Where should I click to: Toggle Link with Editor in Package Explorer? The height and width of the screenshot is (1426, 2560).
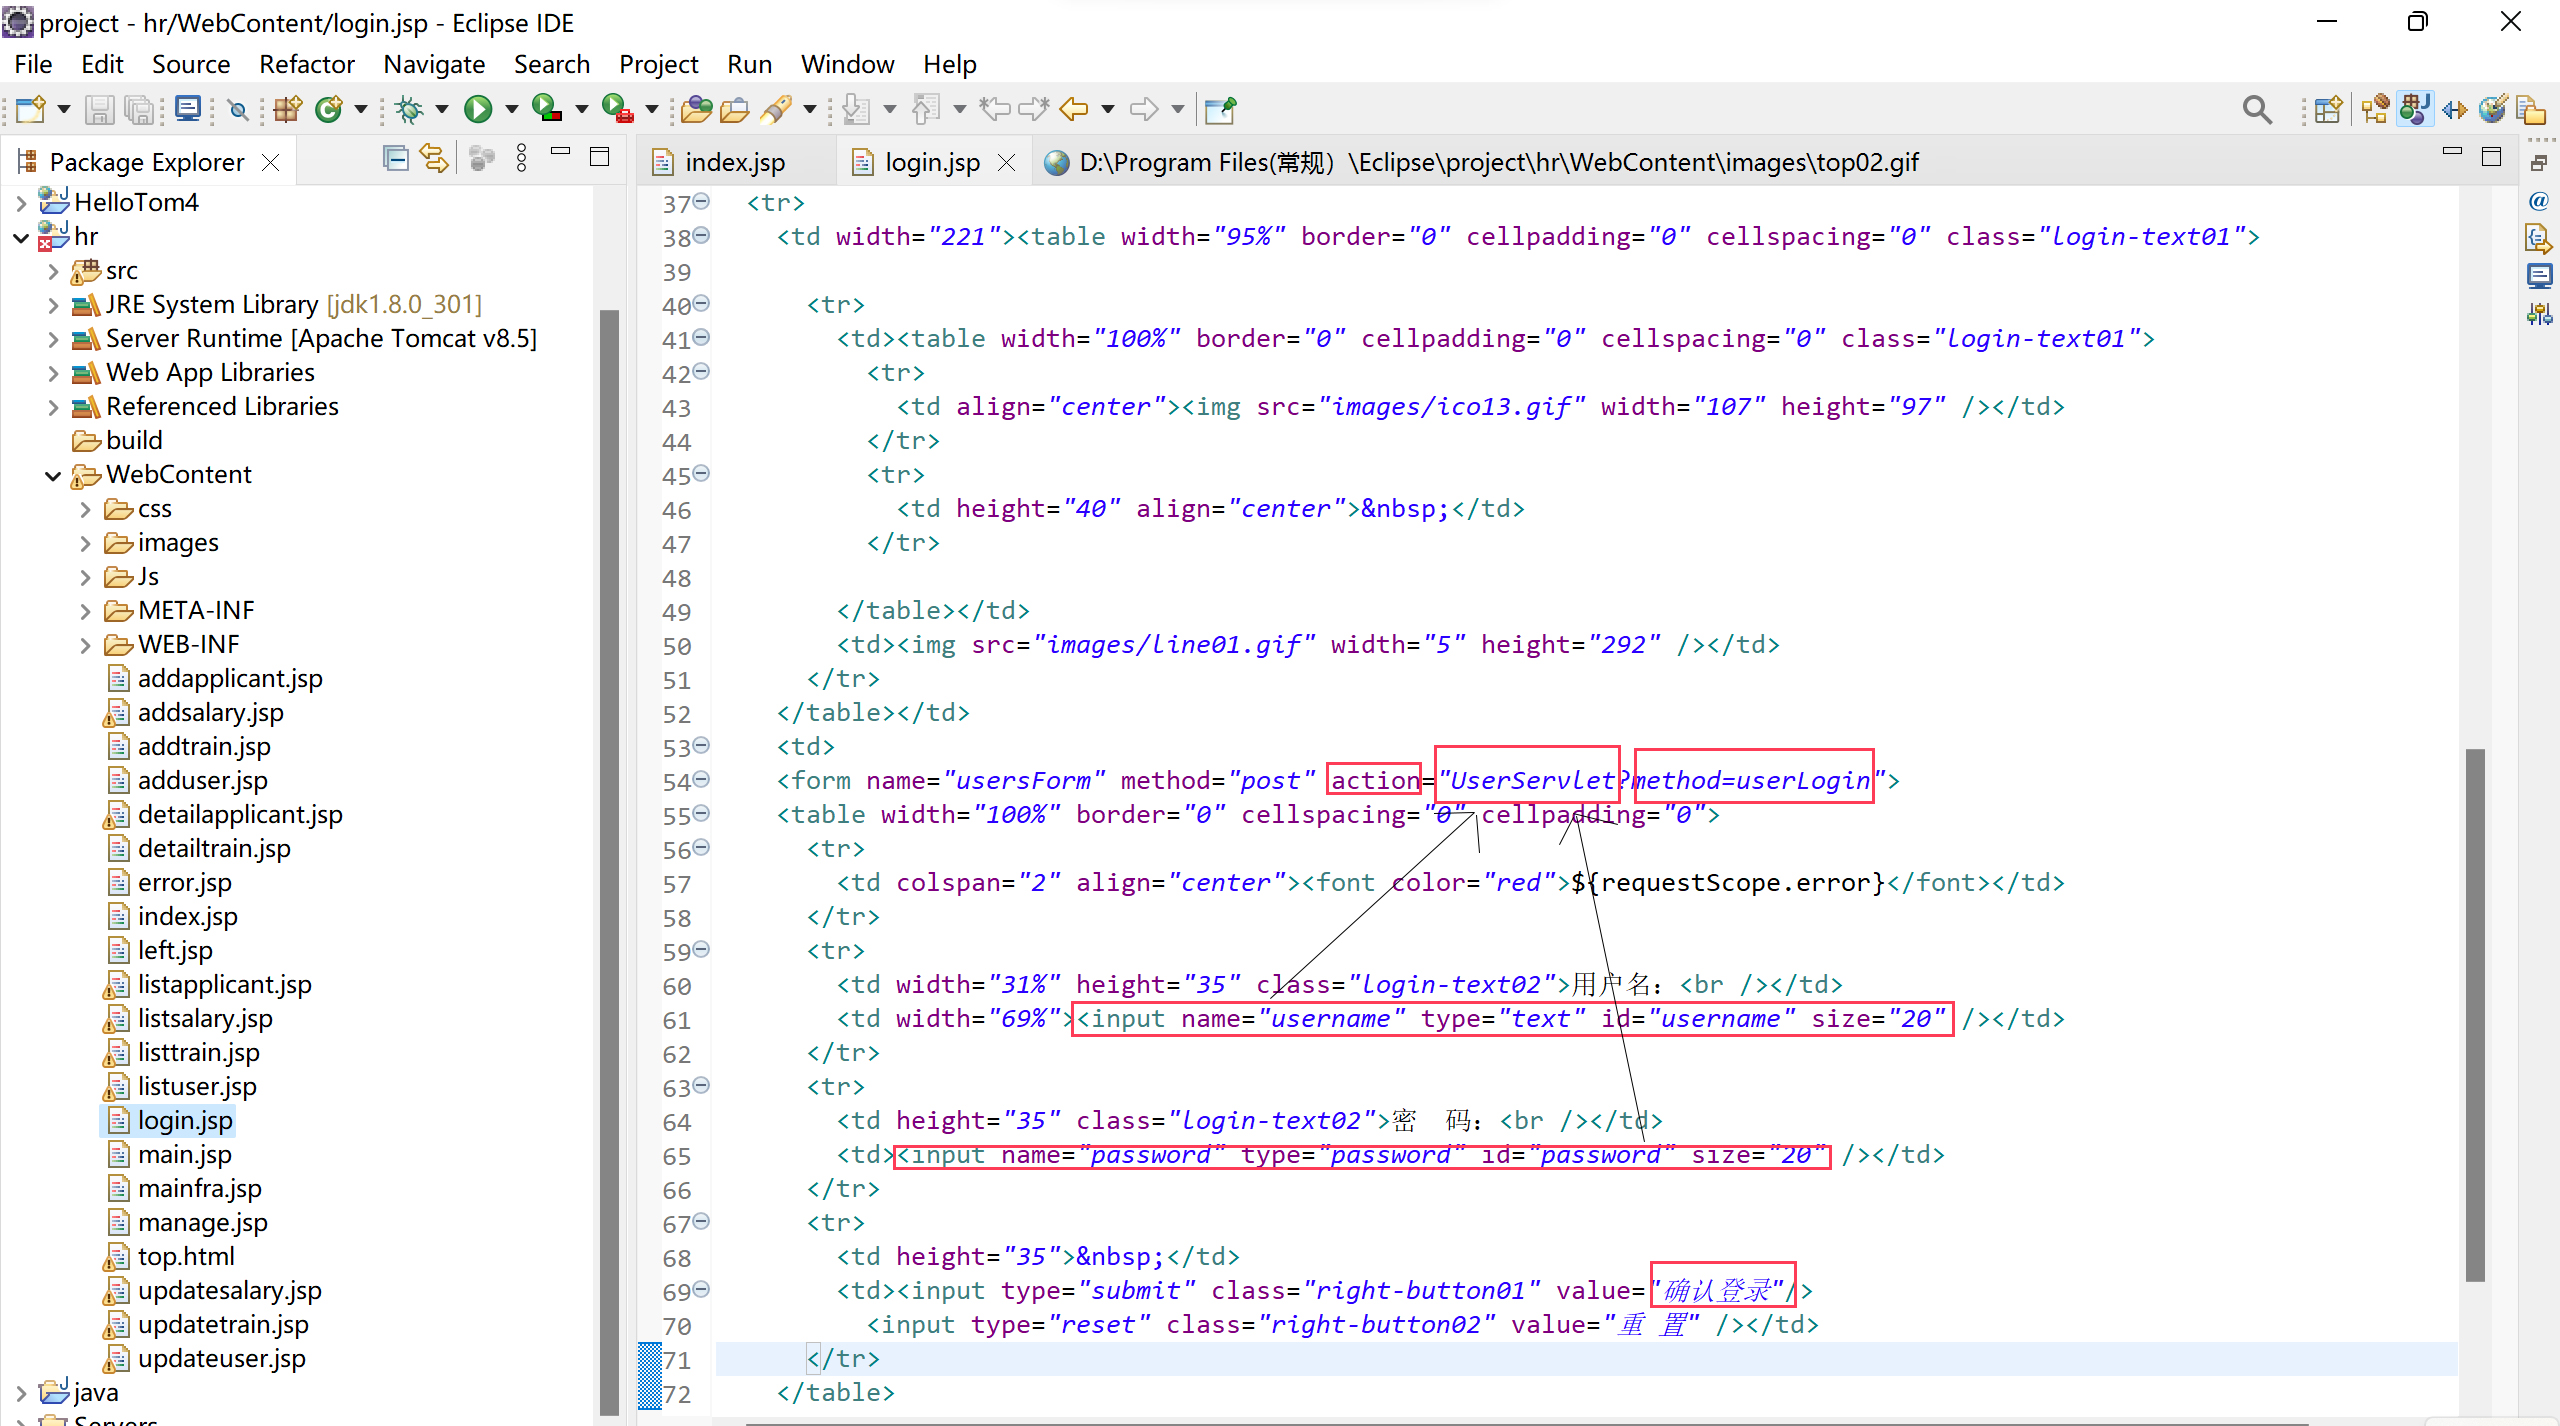click(433, 159)
